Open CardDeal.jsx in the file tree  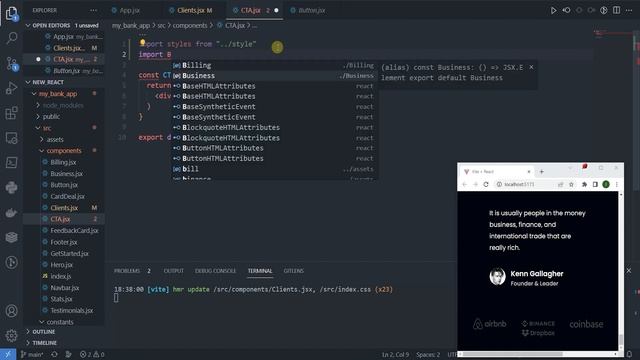67,197
